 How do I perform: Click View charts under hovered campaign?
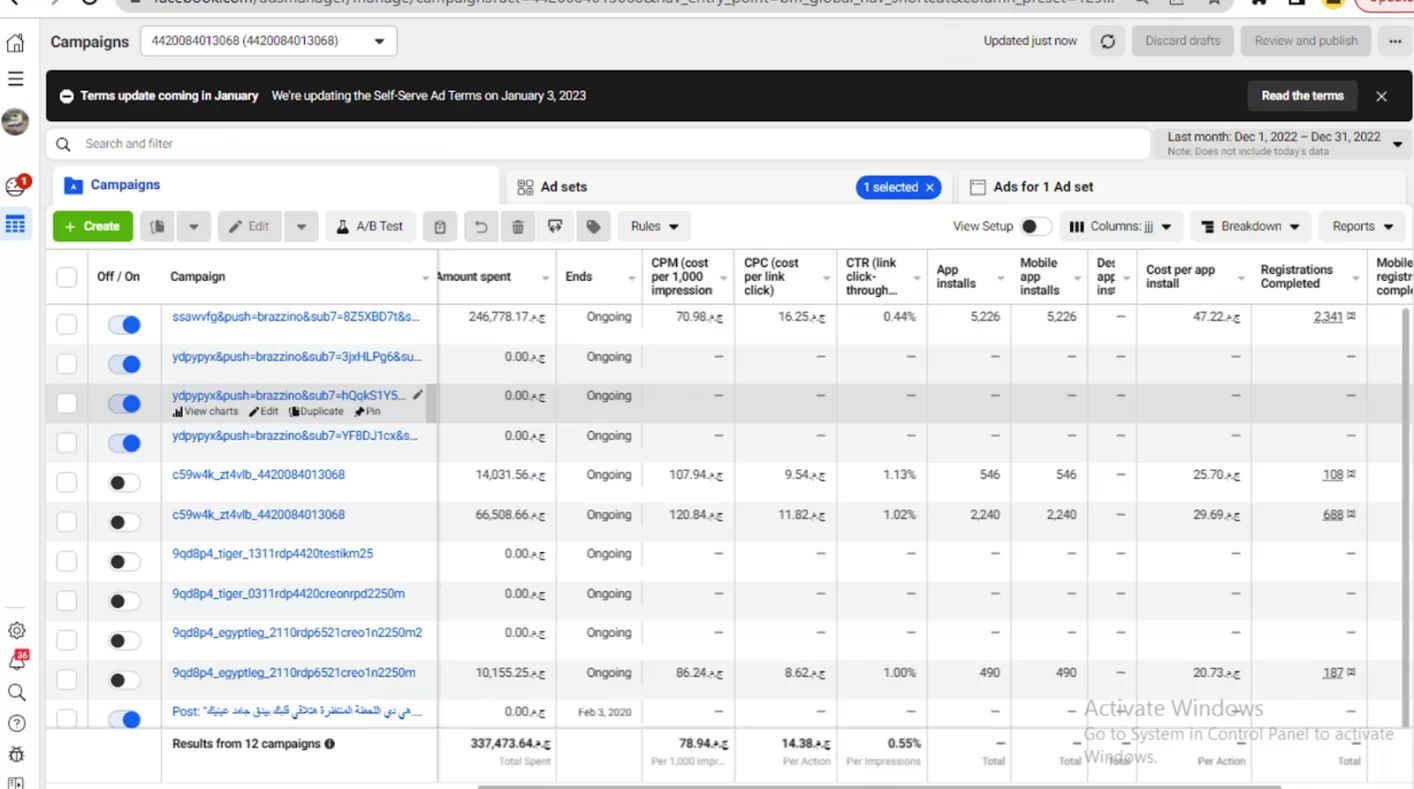point(205,411)
